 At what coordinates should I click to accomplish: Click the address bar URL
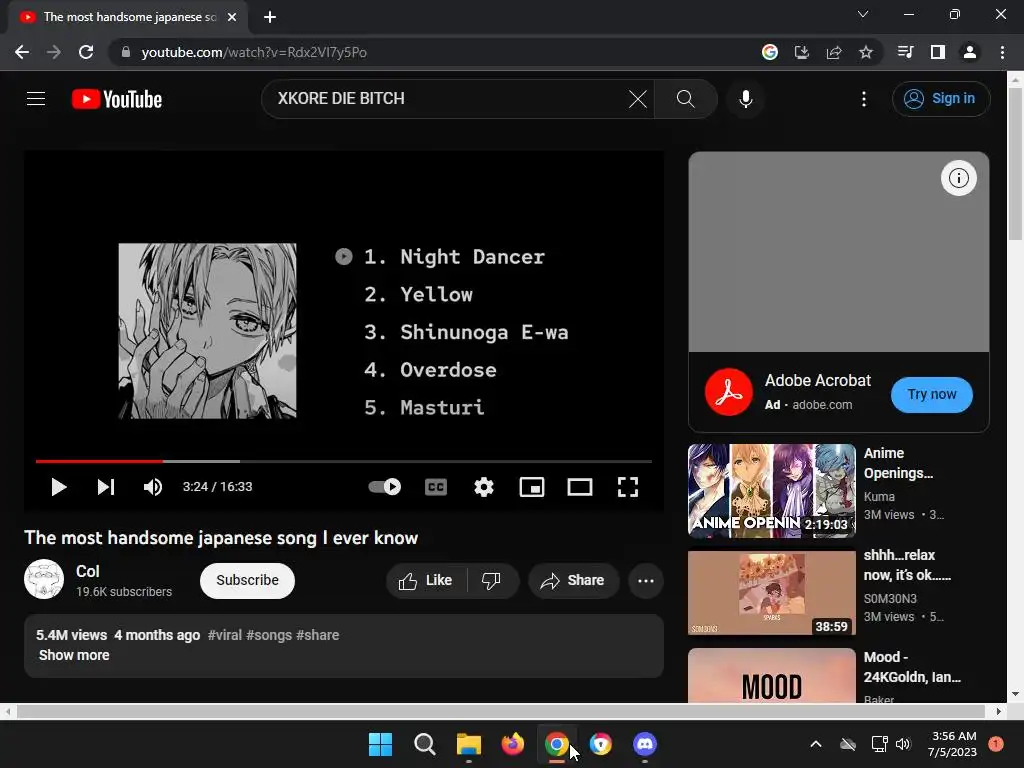click(254, 52)
